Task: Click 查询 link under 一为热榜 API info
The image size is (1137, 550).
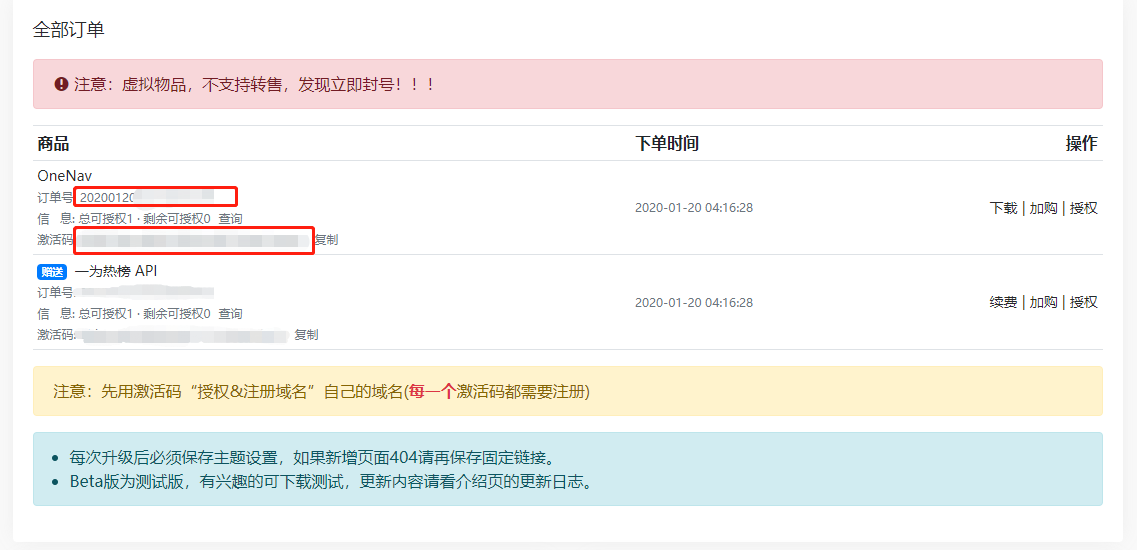Action: (x=231, y=313)
